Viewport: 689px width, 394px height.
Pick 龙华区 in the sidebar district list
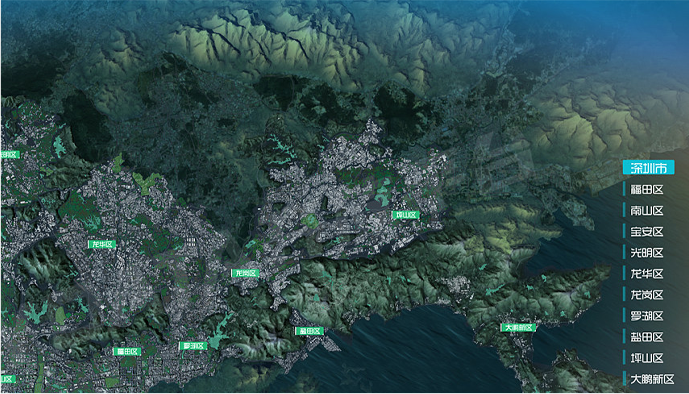(647, 274)
